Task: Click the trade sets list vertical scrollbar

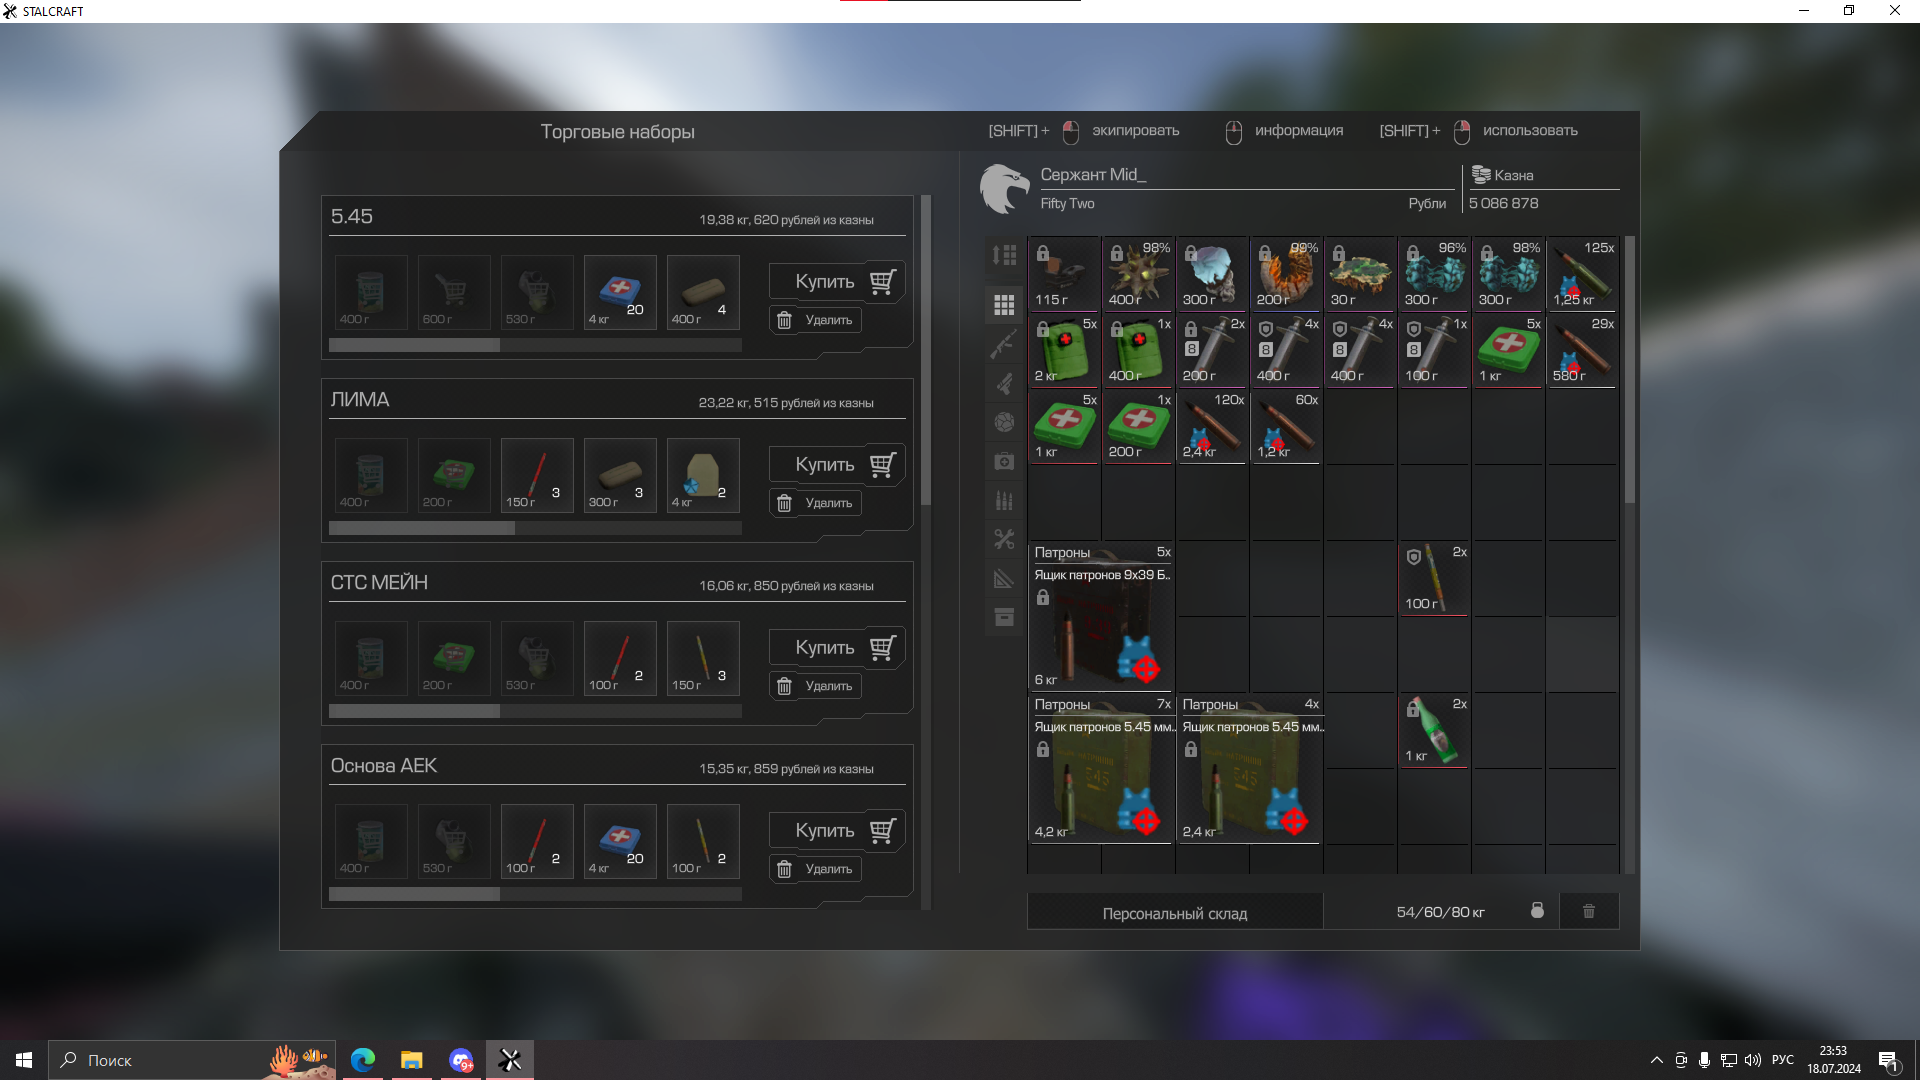Action: click(x=926, y=350)
